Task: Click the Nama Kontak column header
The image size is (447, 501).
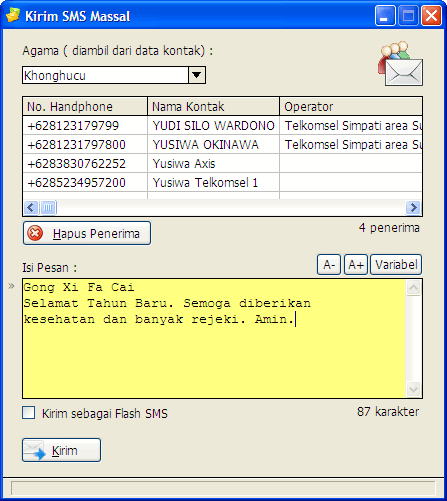Action: [x=213, y=107]
